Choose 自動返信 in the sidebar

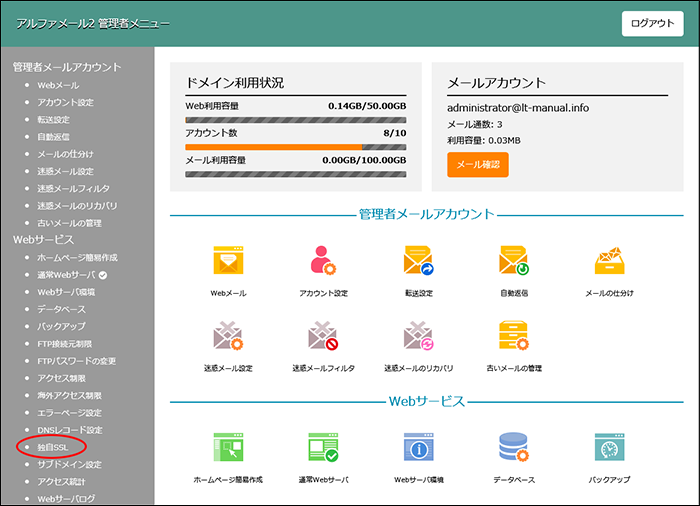pyautogui.click(x=54, y=137)
